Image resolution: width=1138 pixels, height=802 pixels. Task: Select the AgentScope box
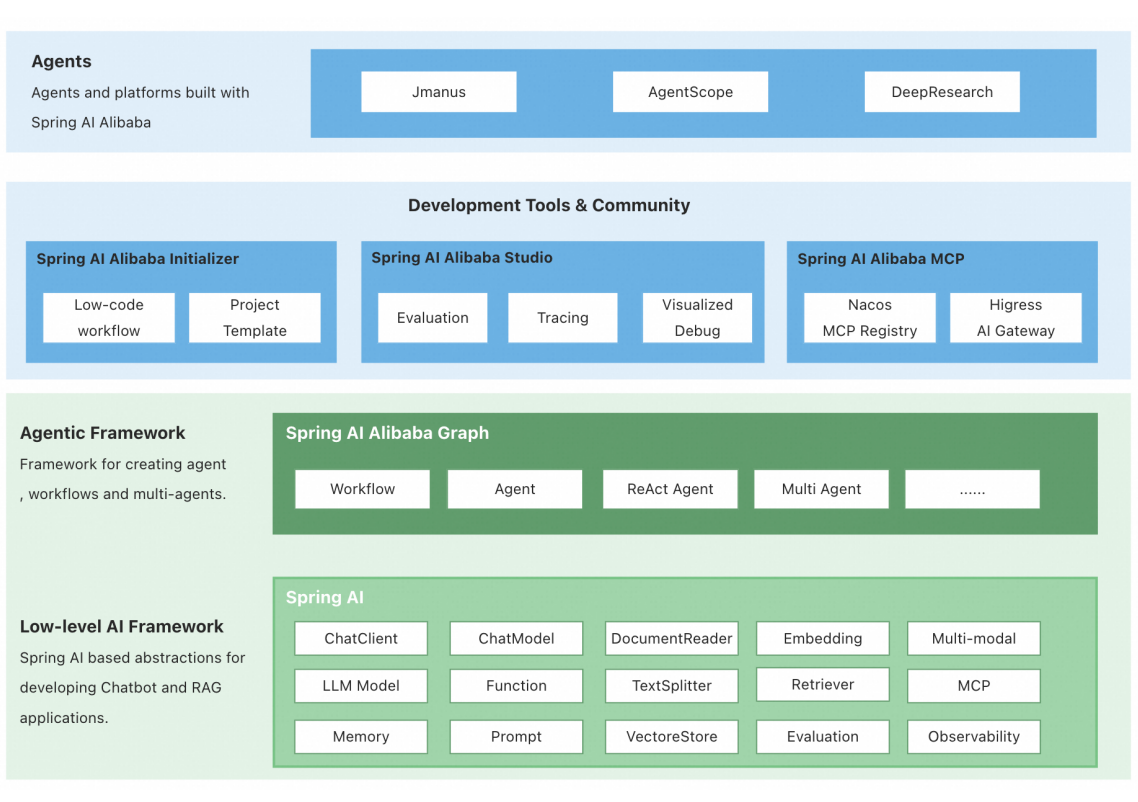tap(690, 91)
